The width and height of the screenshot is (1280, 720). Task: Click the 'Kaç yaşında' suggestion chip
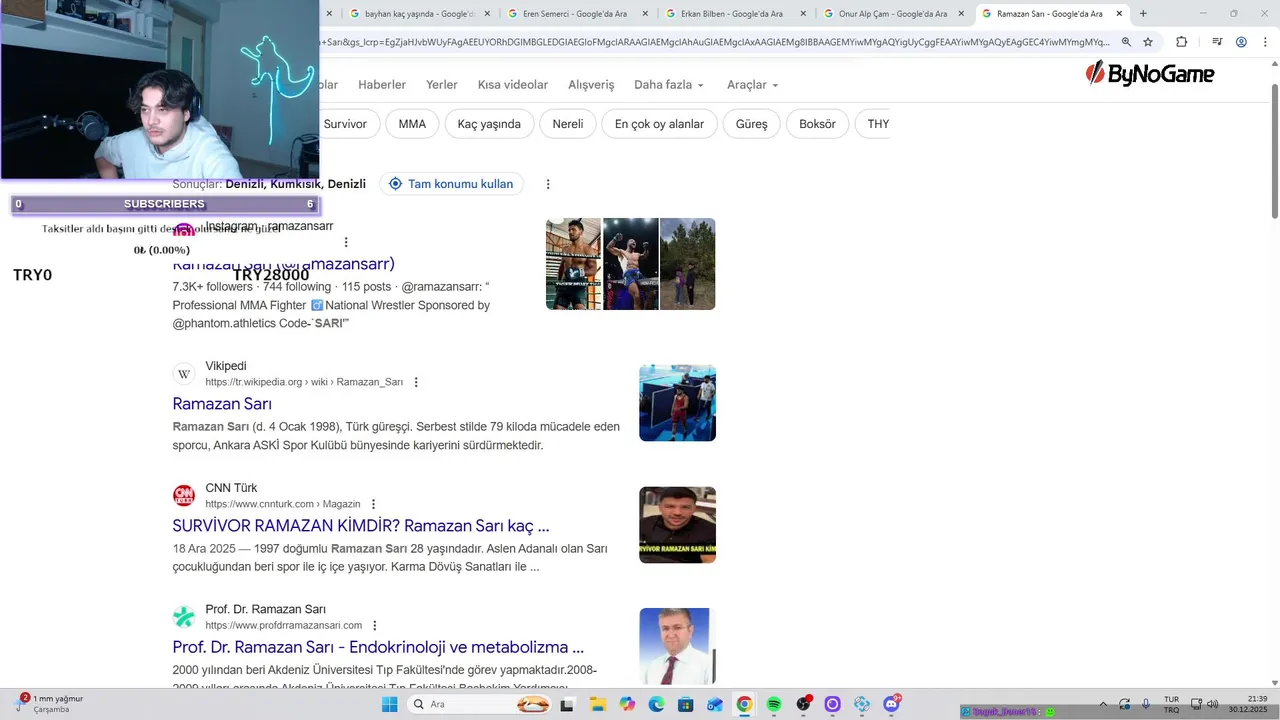tap(489, 124)
